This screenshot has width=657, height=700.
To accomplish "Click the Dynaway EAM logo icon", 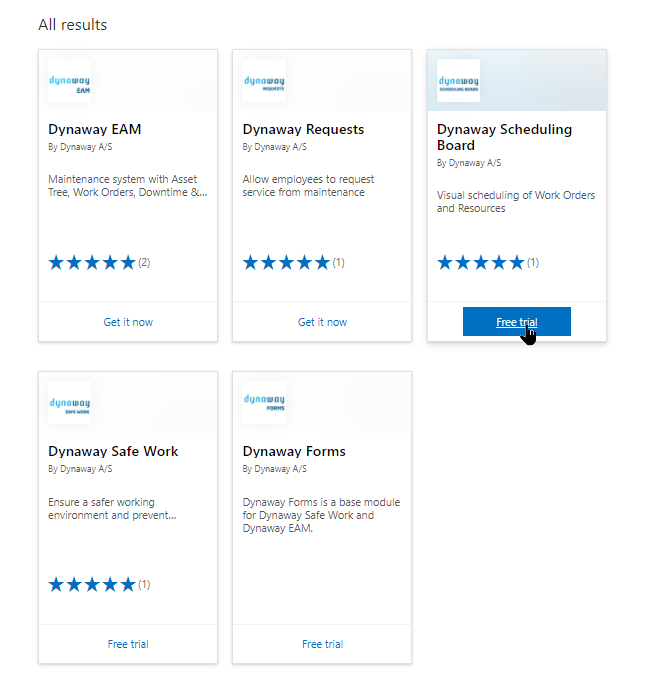I will point(69,81).
